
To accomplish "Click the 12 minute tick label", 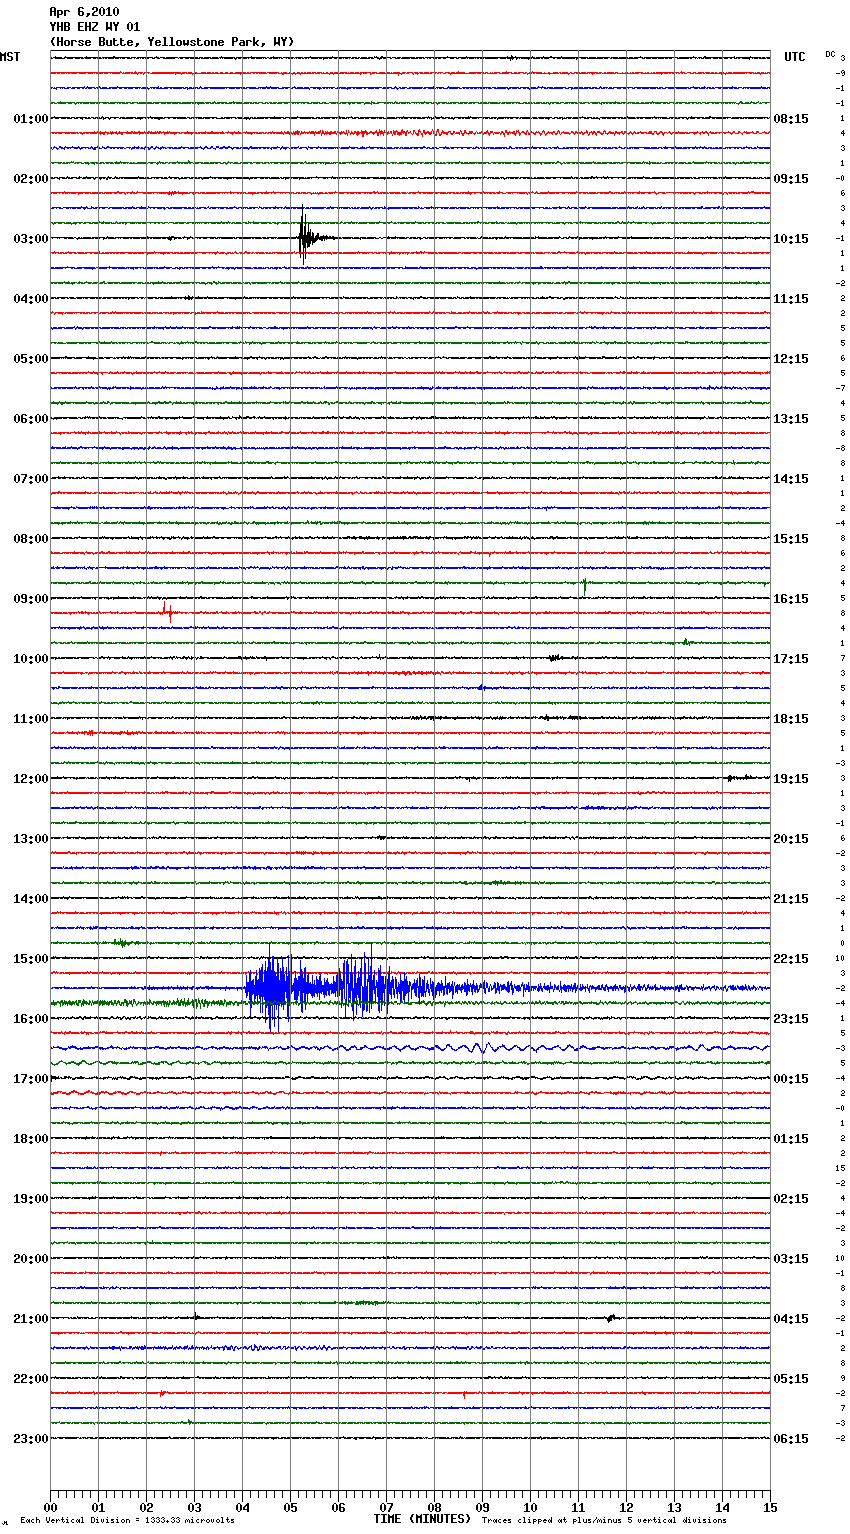I will click(626, 1507).
